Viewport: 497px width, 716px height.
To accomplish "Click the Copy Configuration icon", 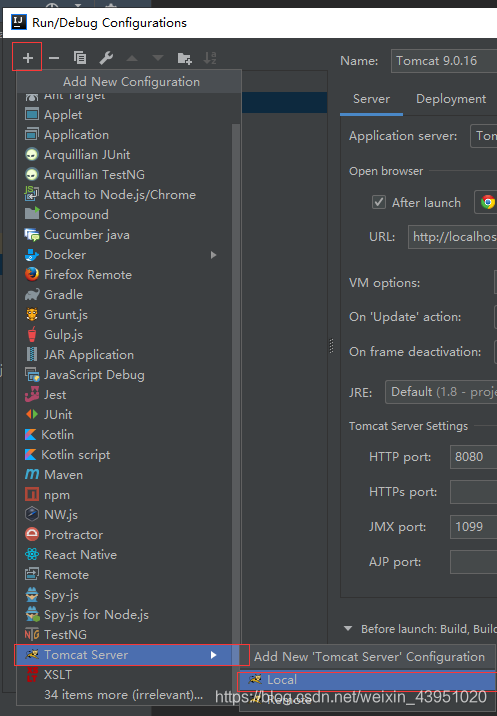I will (x=80, y=58).
